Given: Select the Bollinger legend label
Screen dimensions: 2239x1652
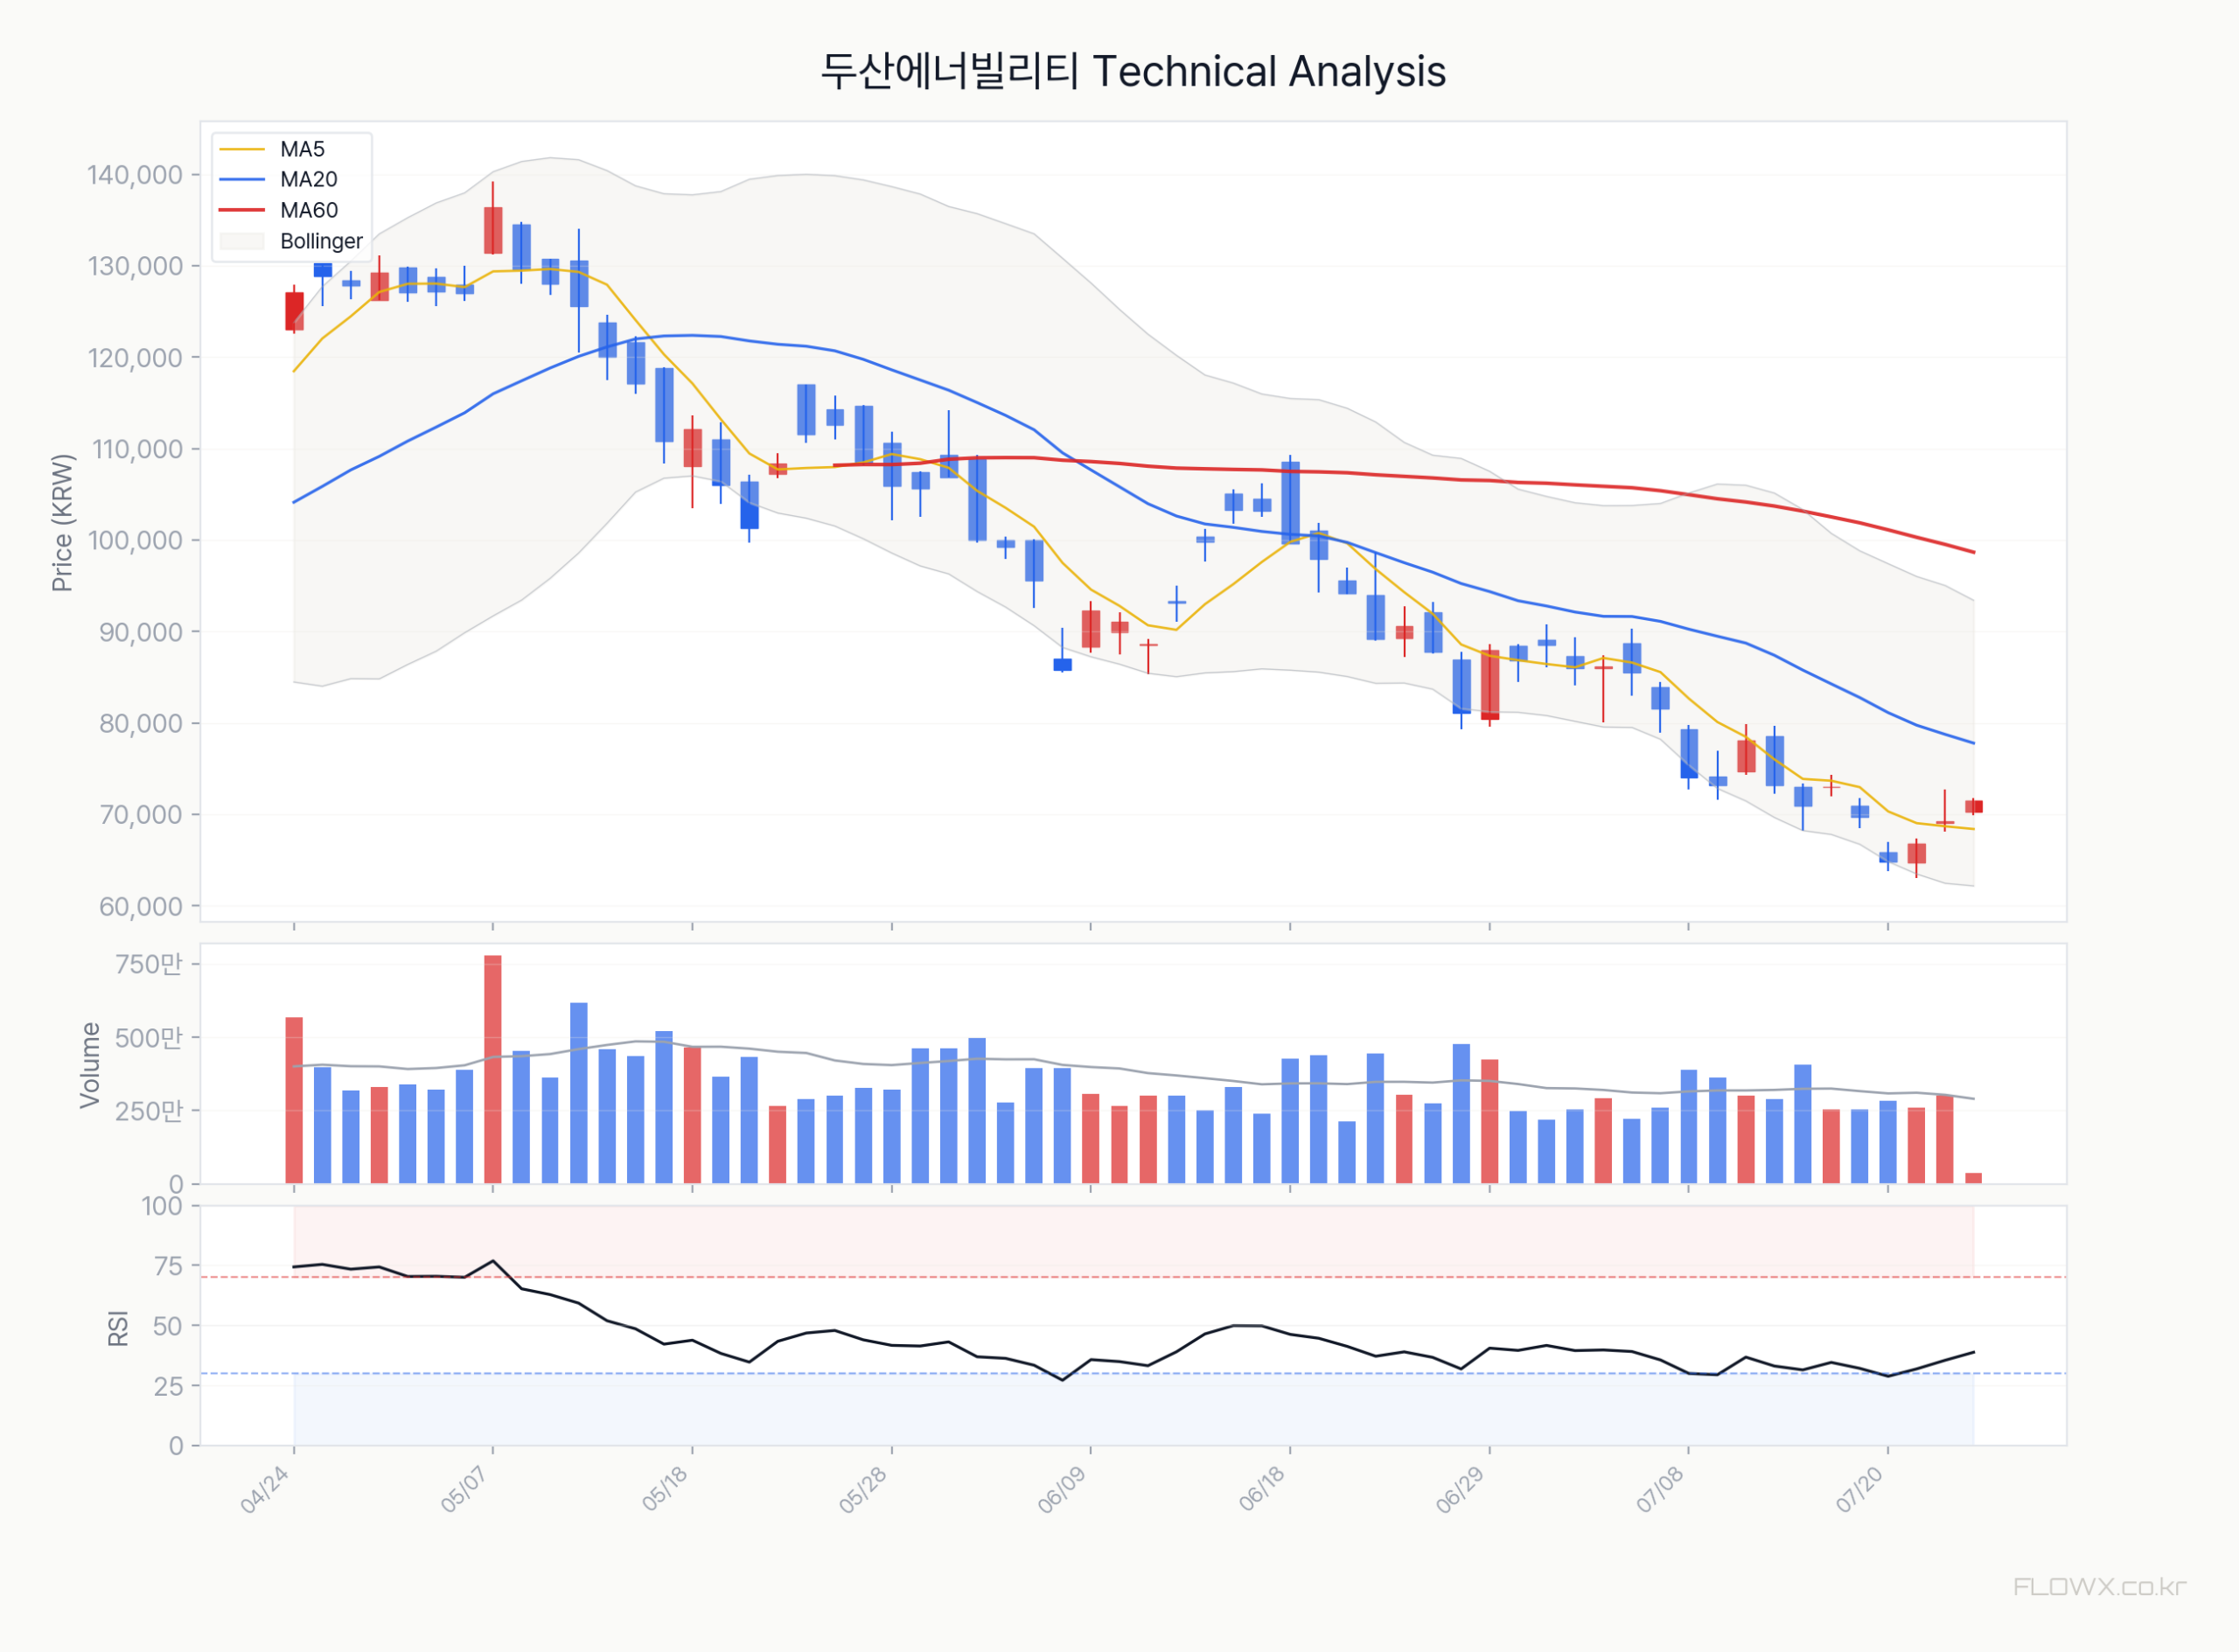Looking at the screenshot, I should pyautogui.click(x=321, y=241).
